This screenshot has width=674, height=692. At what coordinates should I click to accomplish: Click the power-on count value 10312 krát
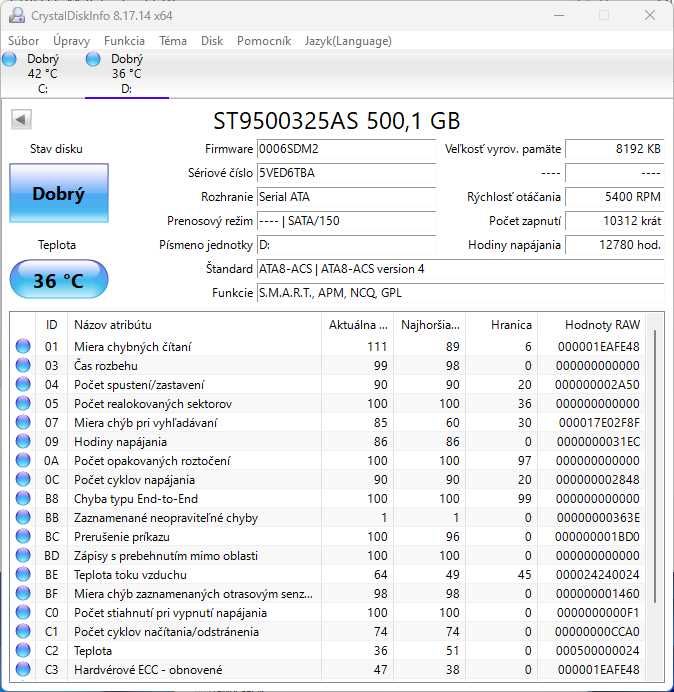614,221
